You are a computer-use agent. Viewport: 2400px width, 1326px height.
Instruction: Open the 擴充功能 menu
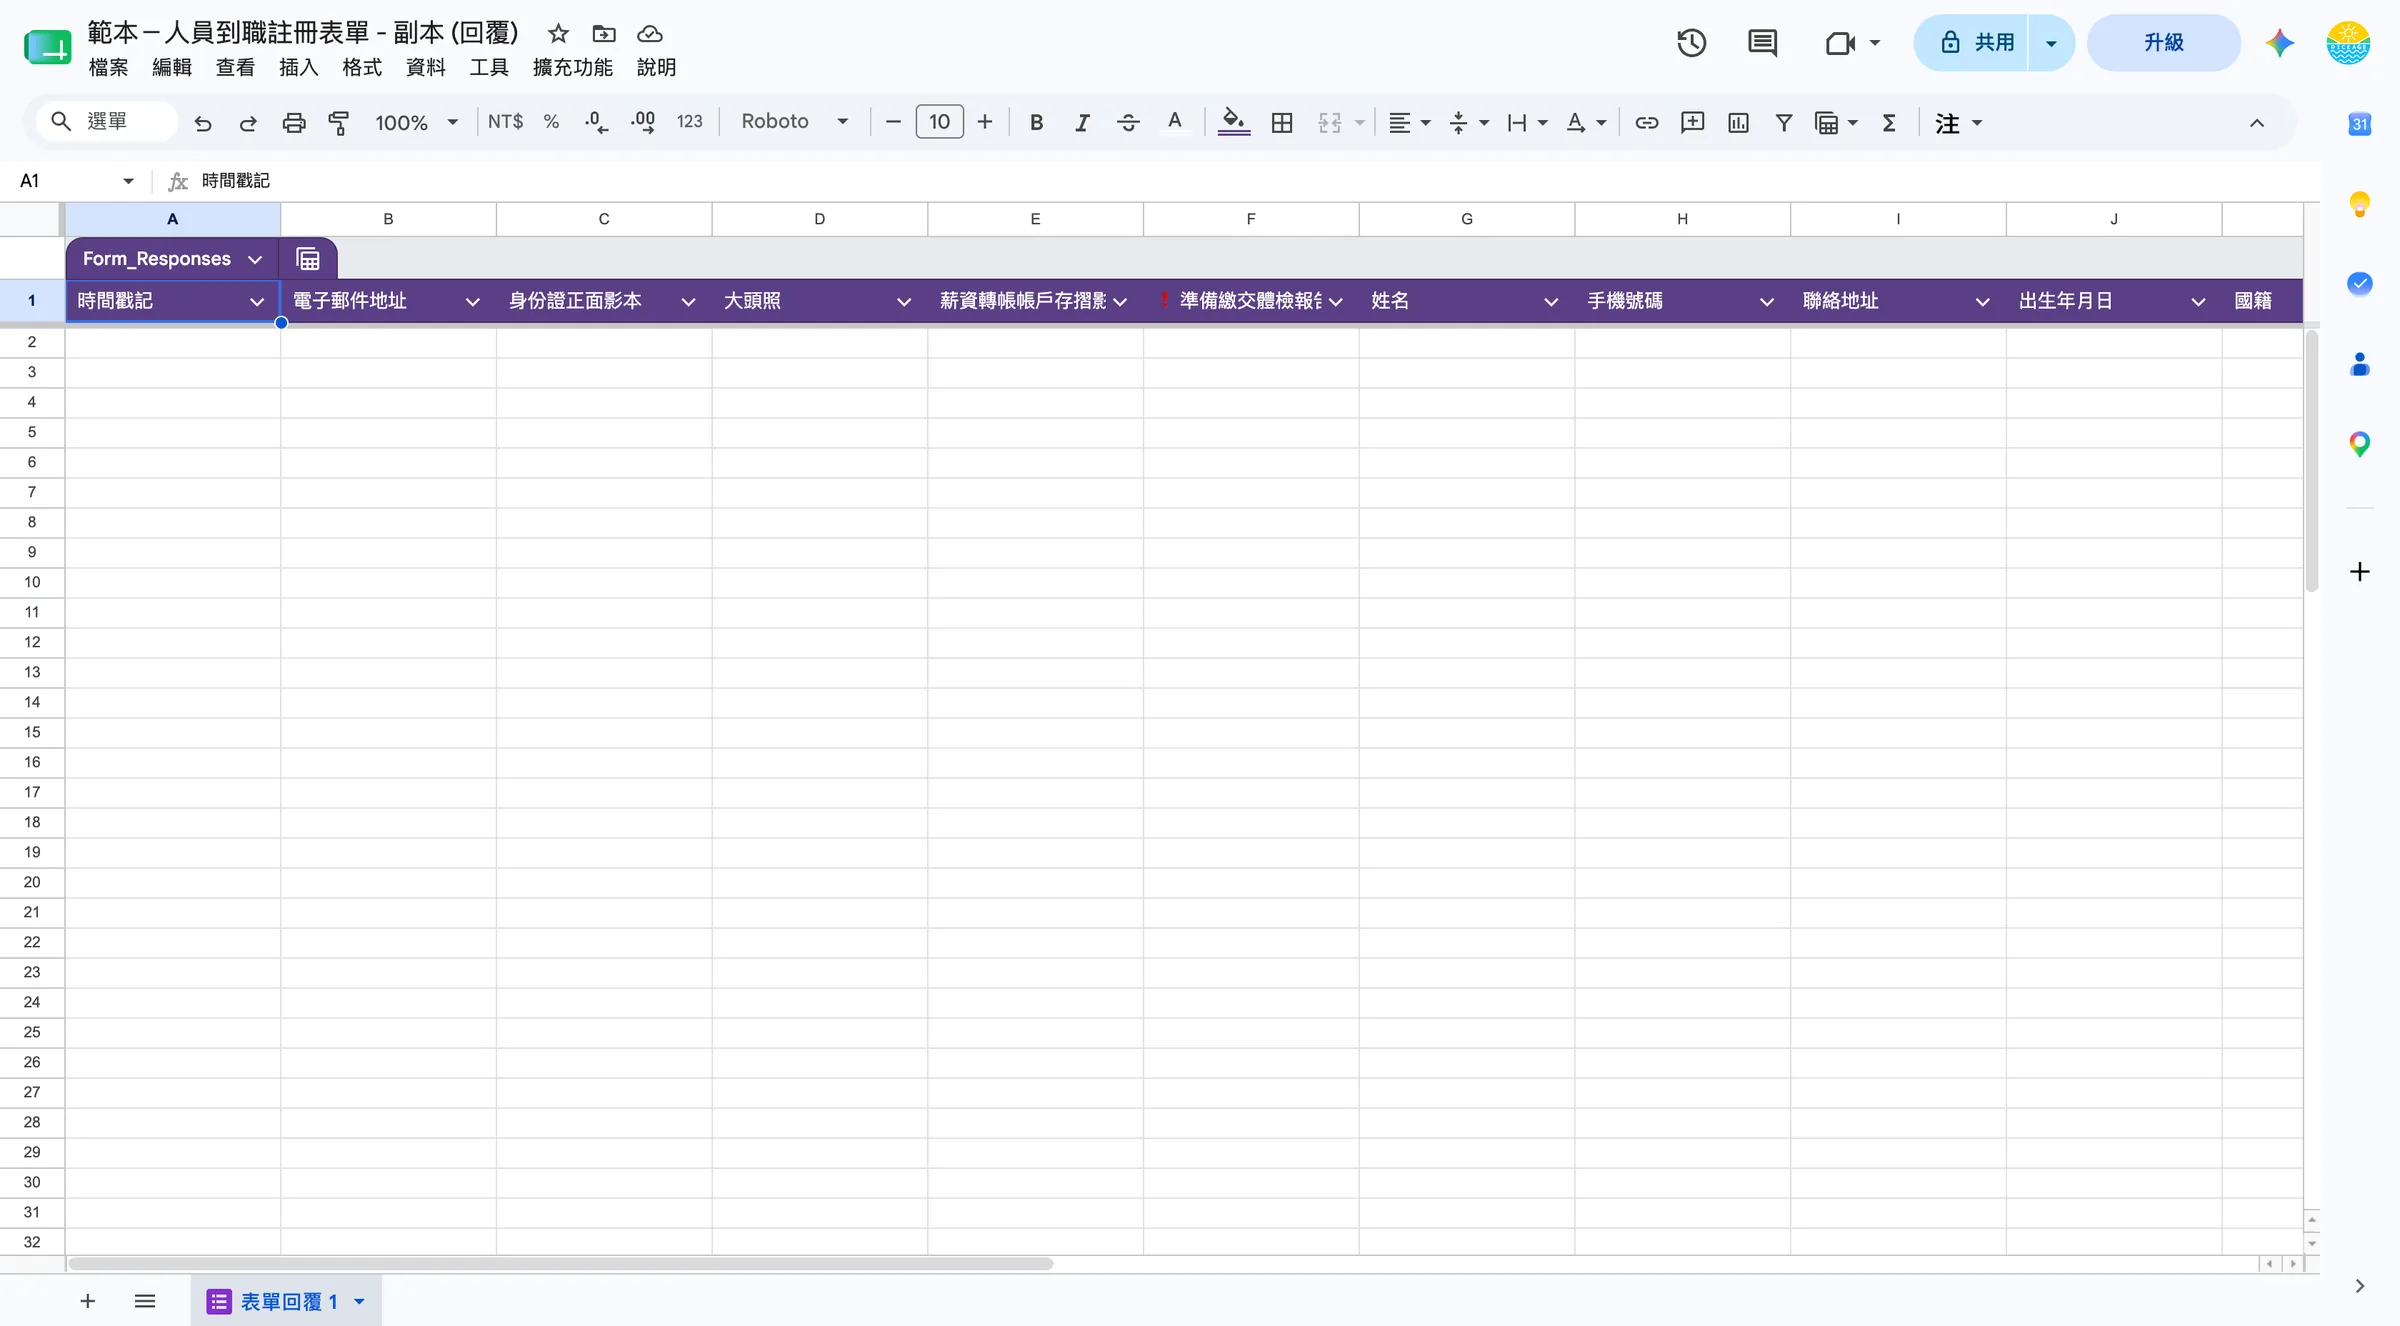coord(572,67)
